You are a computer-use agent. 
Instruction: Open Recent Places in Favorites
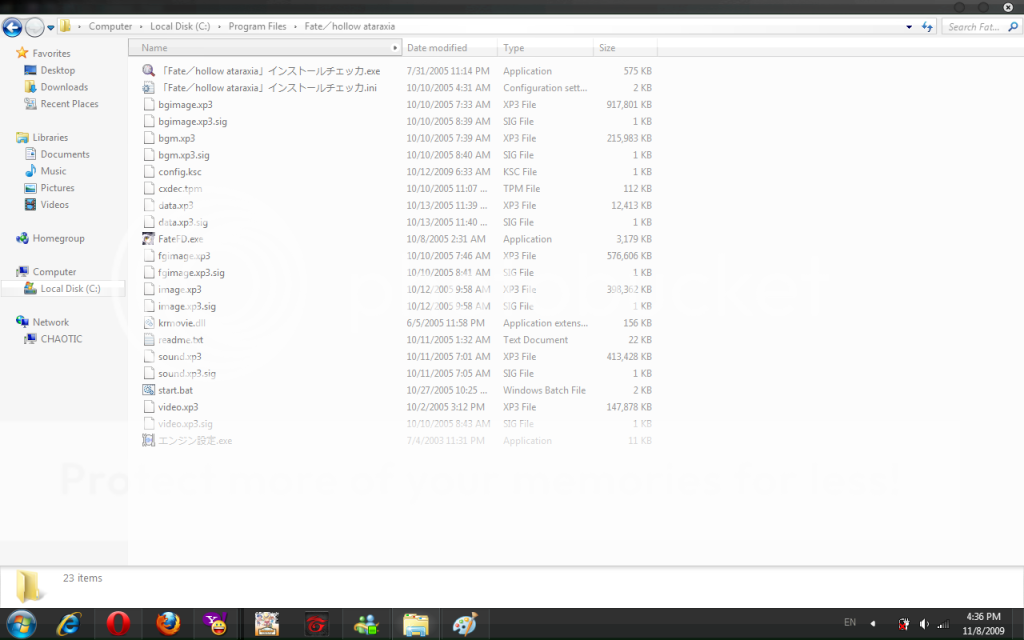tap(69, 104)
